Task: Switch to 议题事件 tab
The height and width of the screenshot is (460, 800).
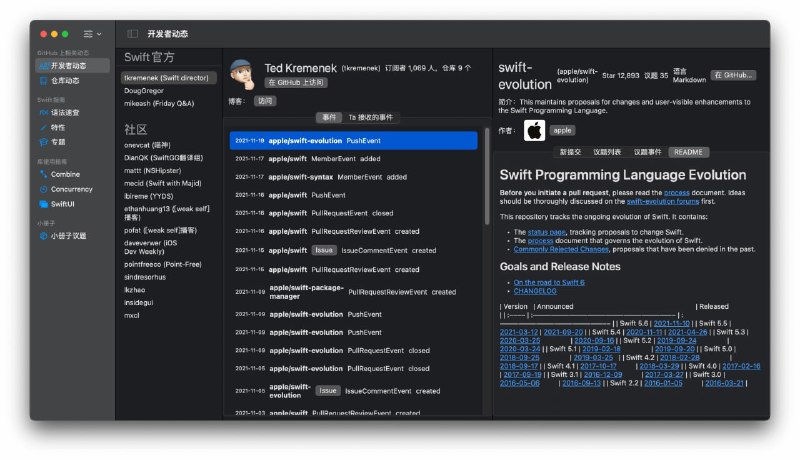Action: point(647,152)
